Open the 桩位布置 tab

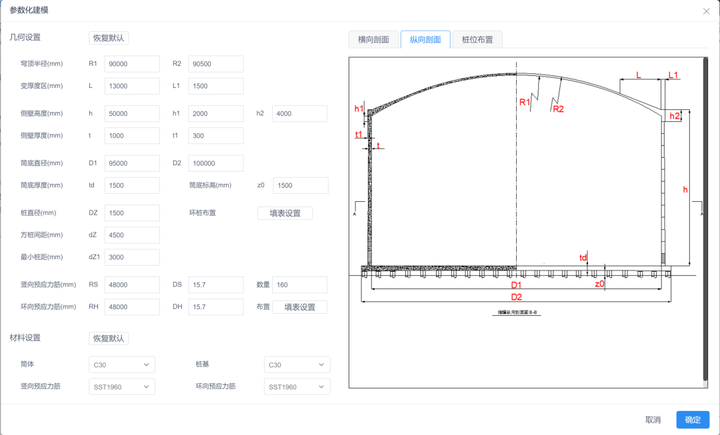pos(477,40)
